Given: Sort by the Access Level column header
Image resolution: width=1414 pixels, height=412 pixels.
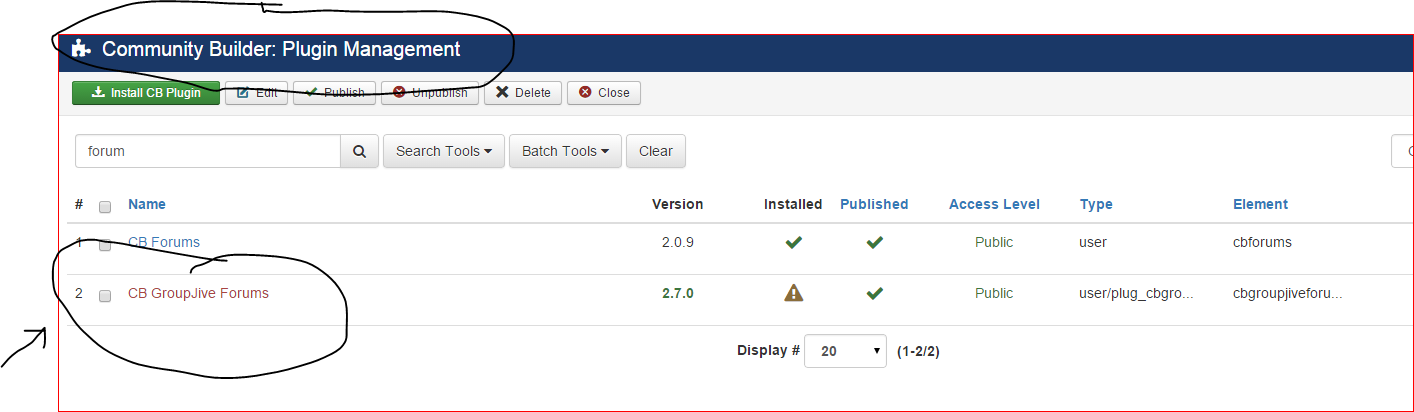Looking at the screenshot, I should coord(994,204).
